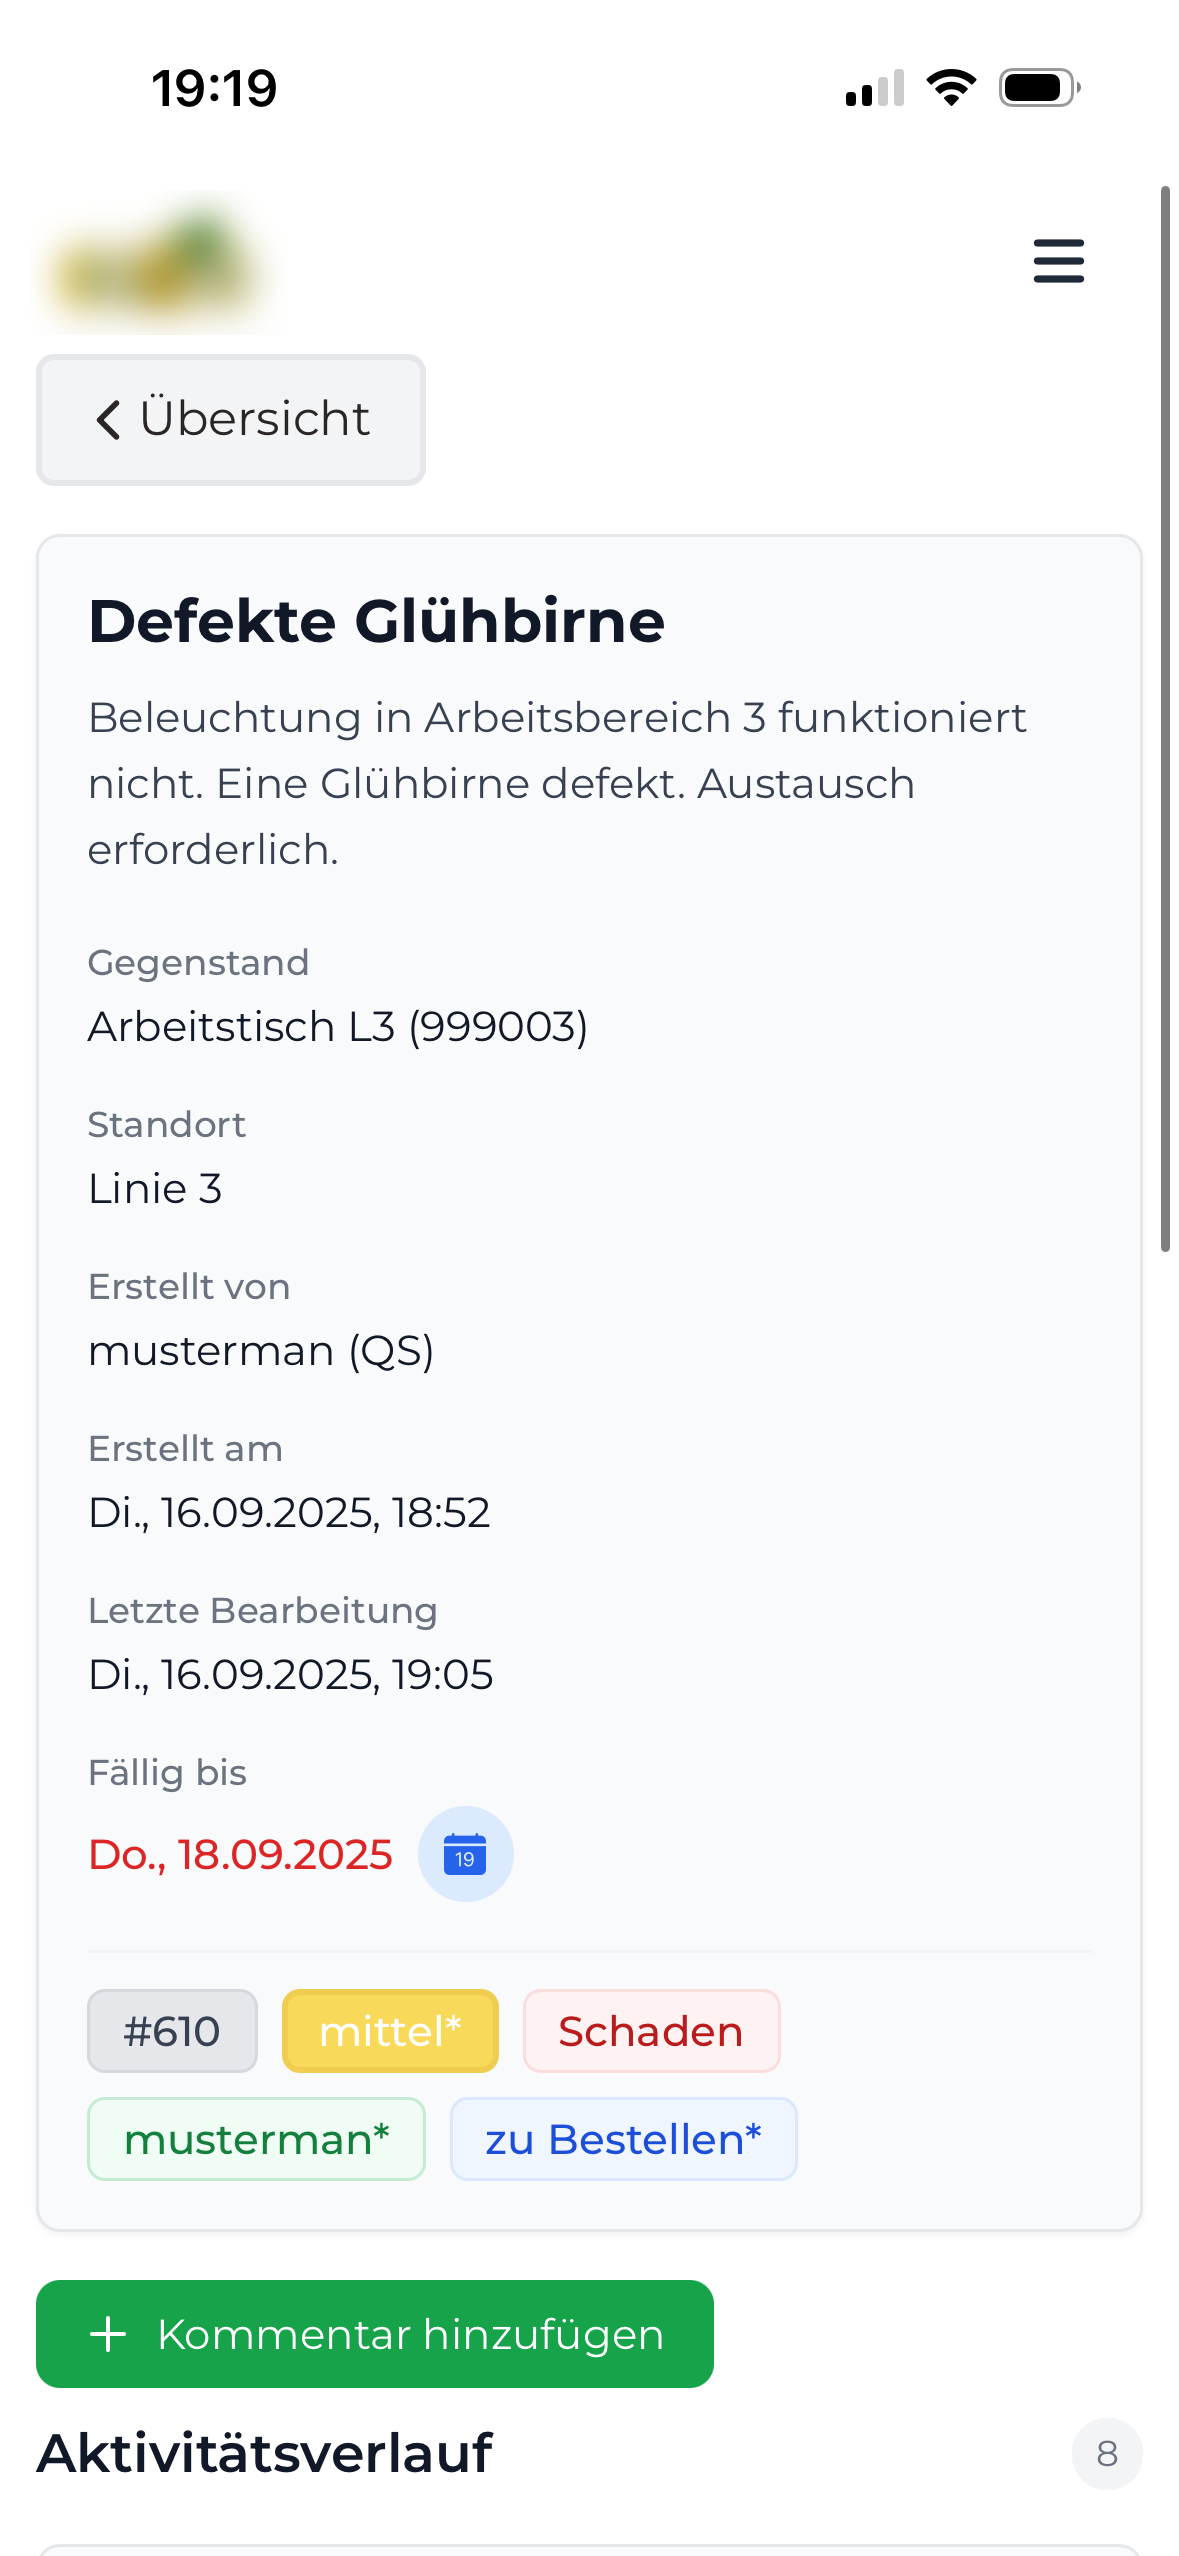1179x2556 pixels.
Task: Change the musterman* assignee tag
Action: [x=256, y=2139]
